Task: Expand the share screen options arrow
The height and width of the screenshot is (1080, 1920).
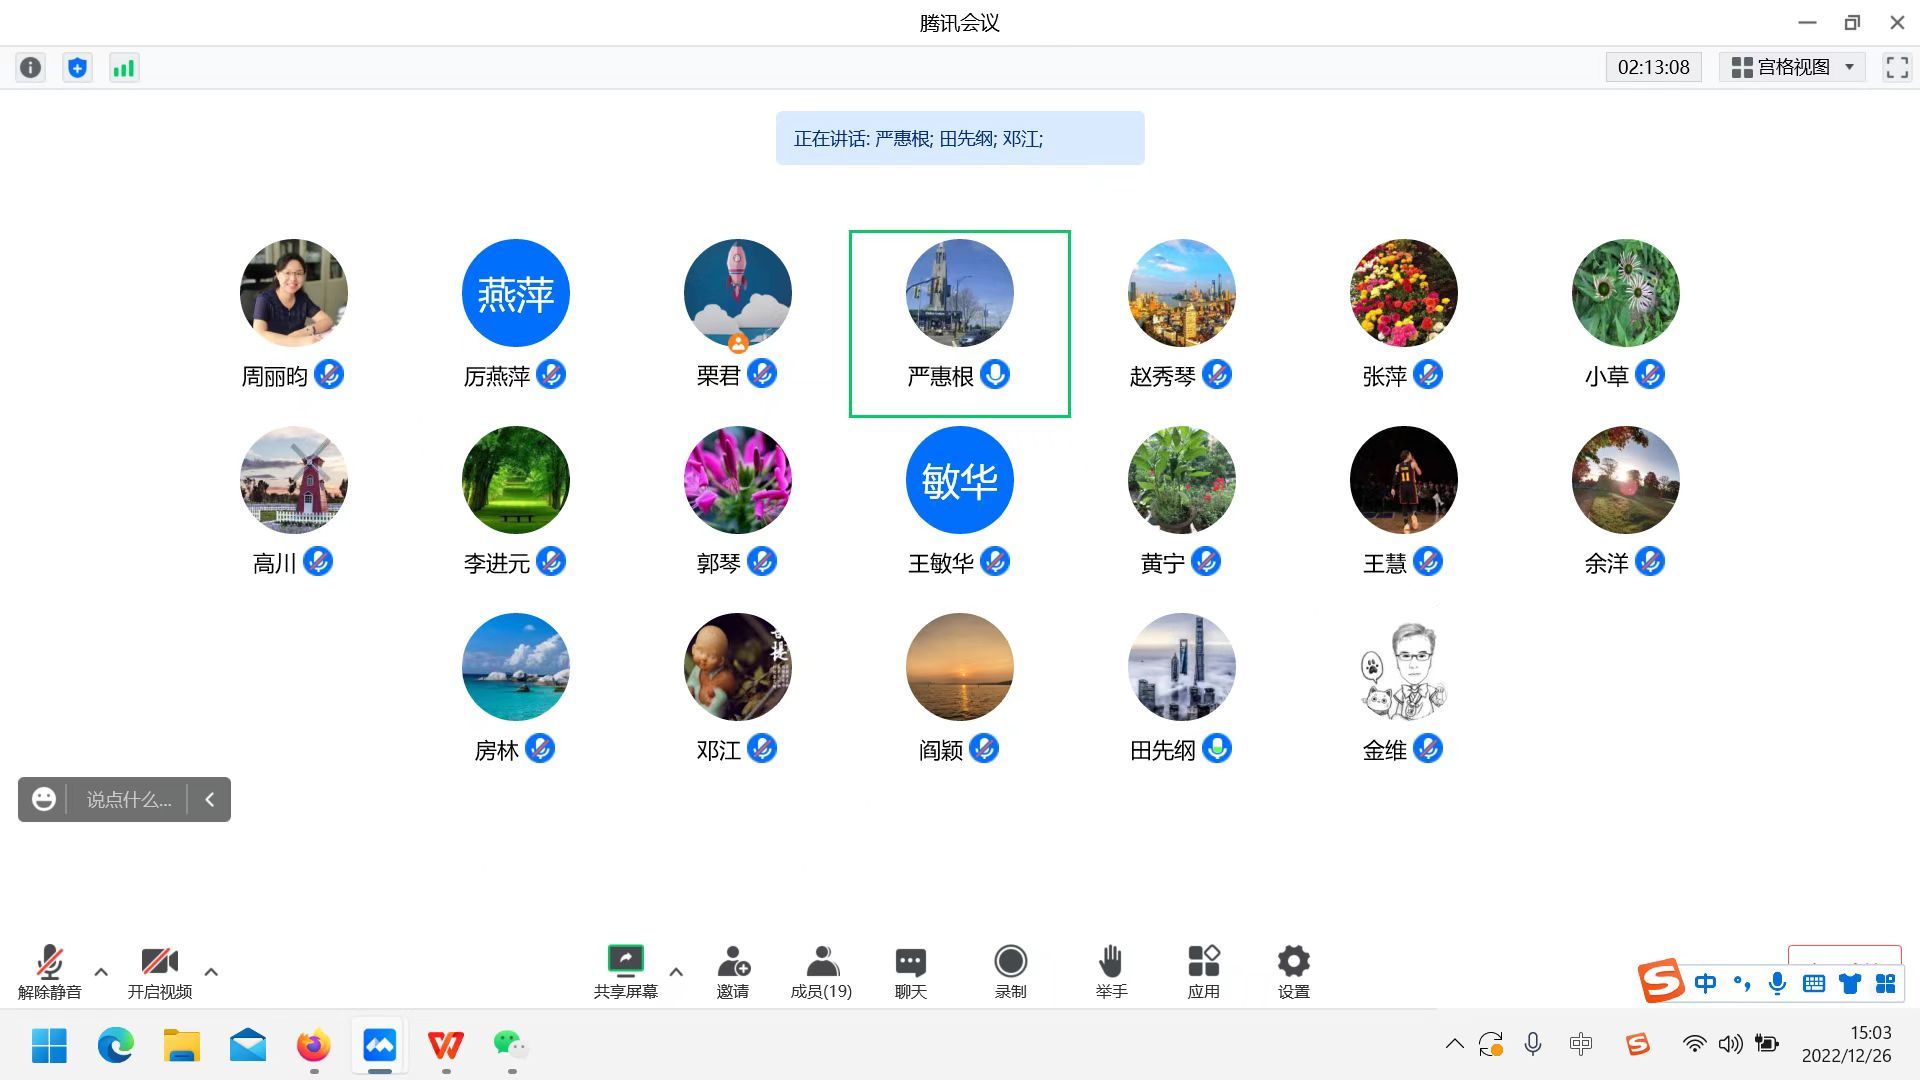Action: point(676,971)
